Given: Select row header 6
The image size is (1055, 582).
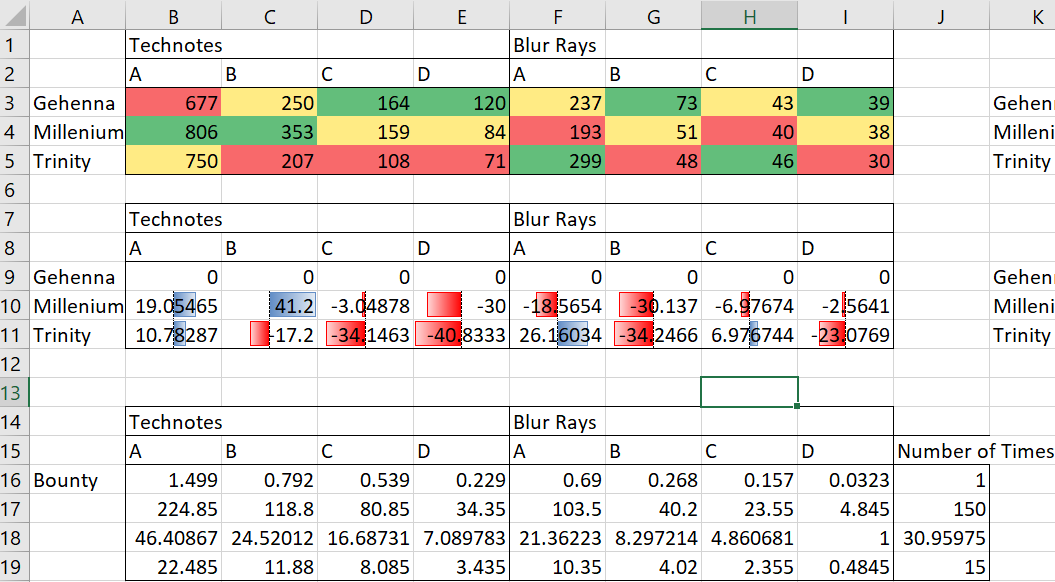Looking at the screenshot, I should (15, 190).
